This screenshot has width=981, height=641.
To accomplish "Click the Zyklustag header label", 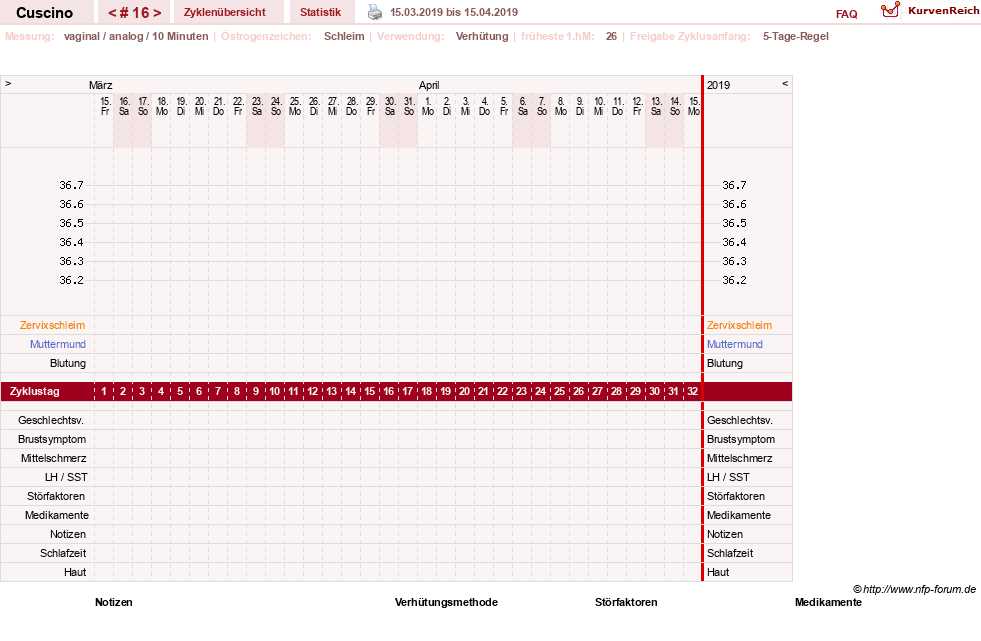I will (x=35, y=391).
